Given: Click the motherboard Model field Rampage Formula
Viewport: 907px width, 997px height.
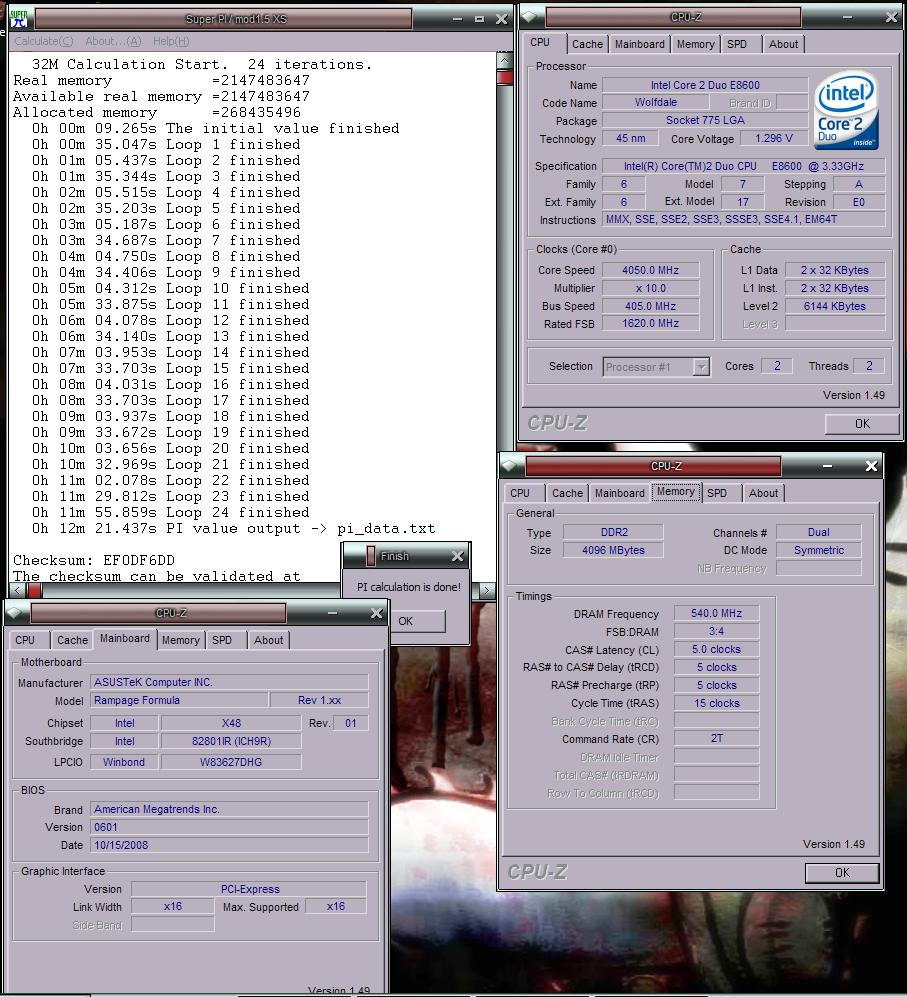Looking at the screenshot, I should (179, 700).
